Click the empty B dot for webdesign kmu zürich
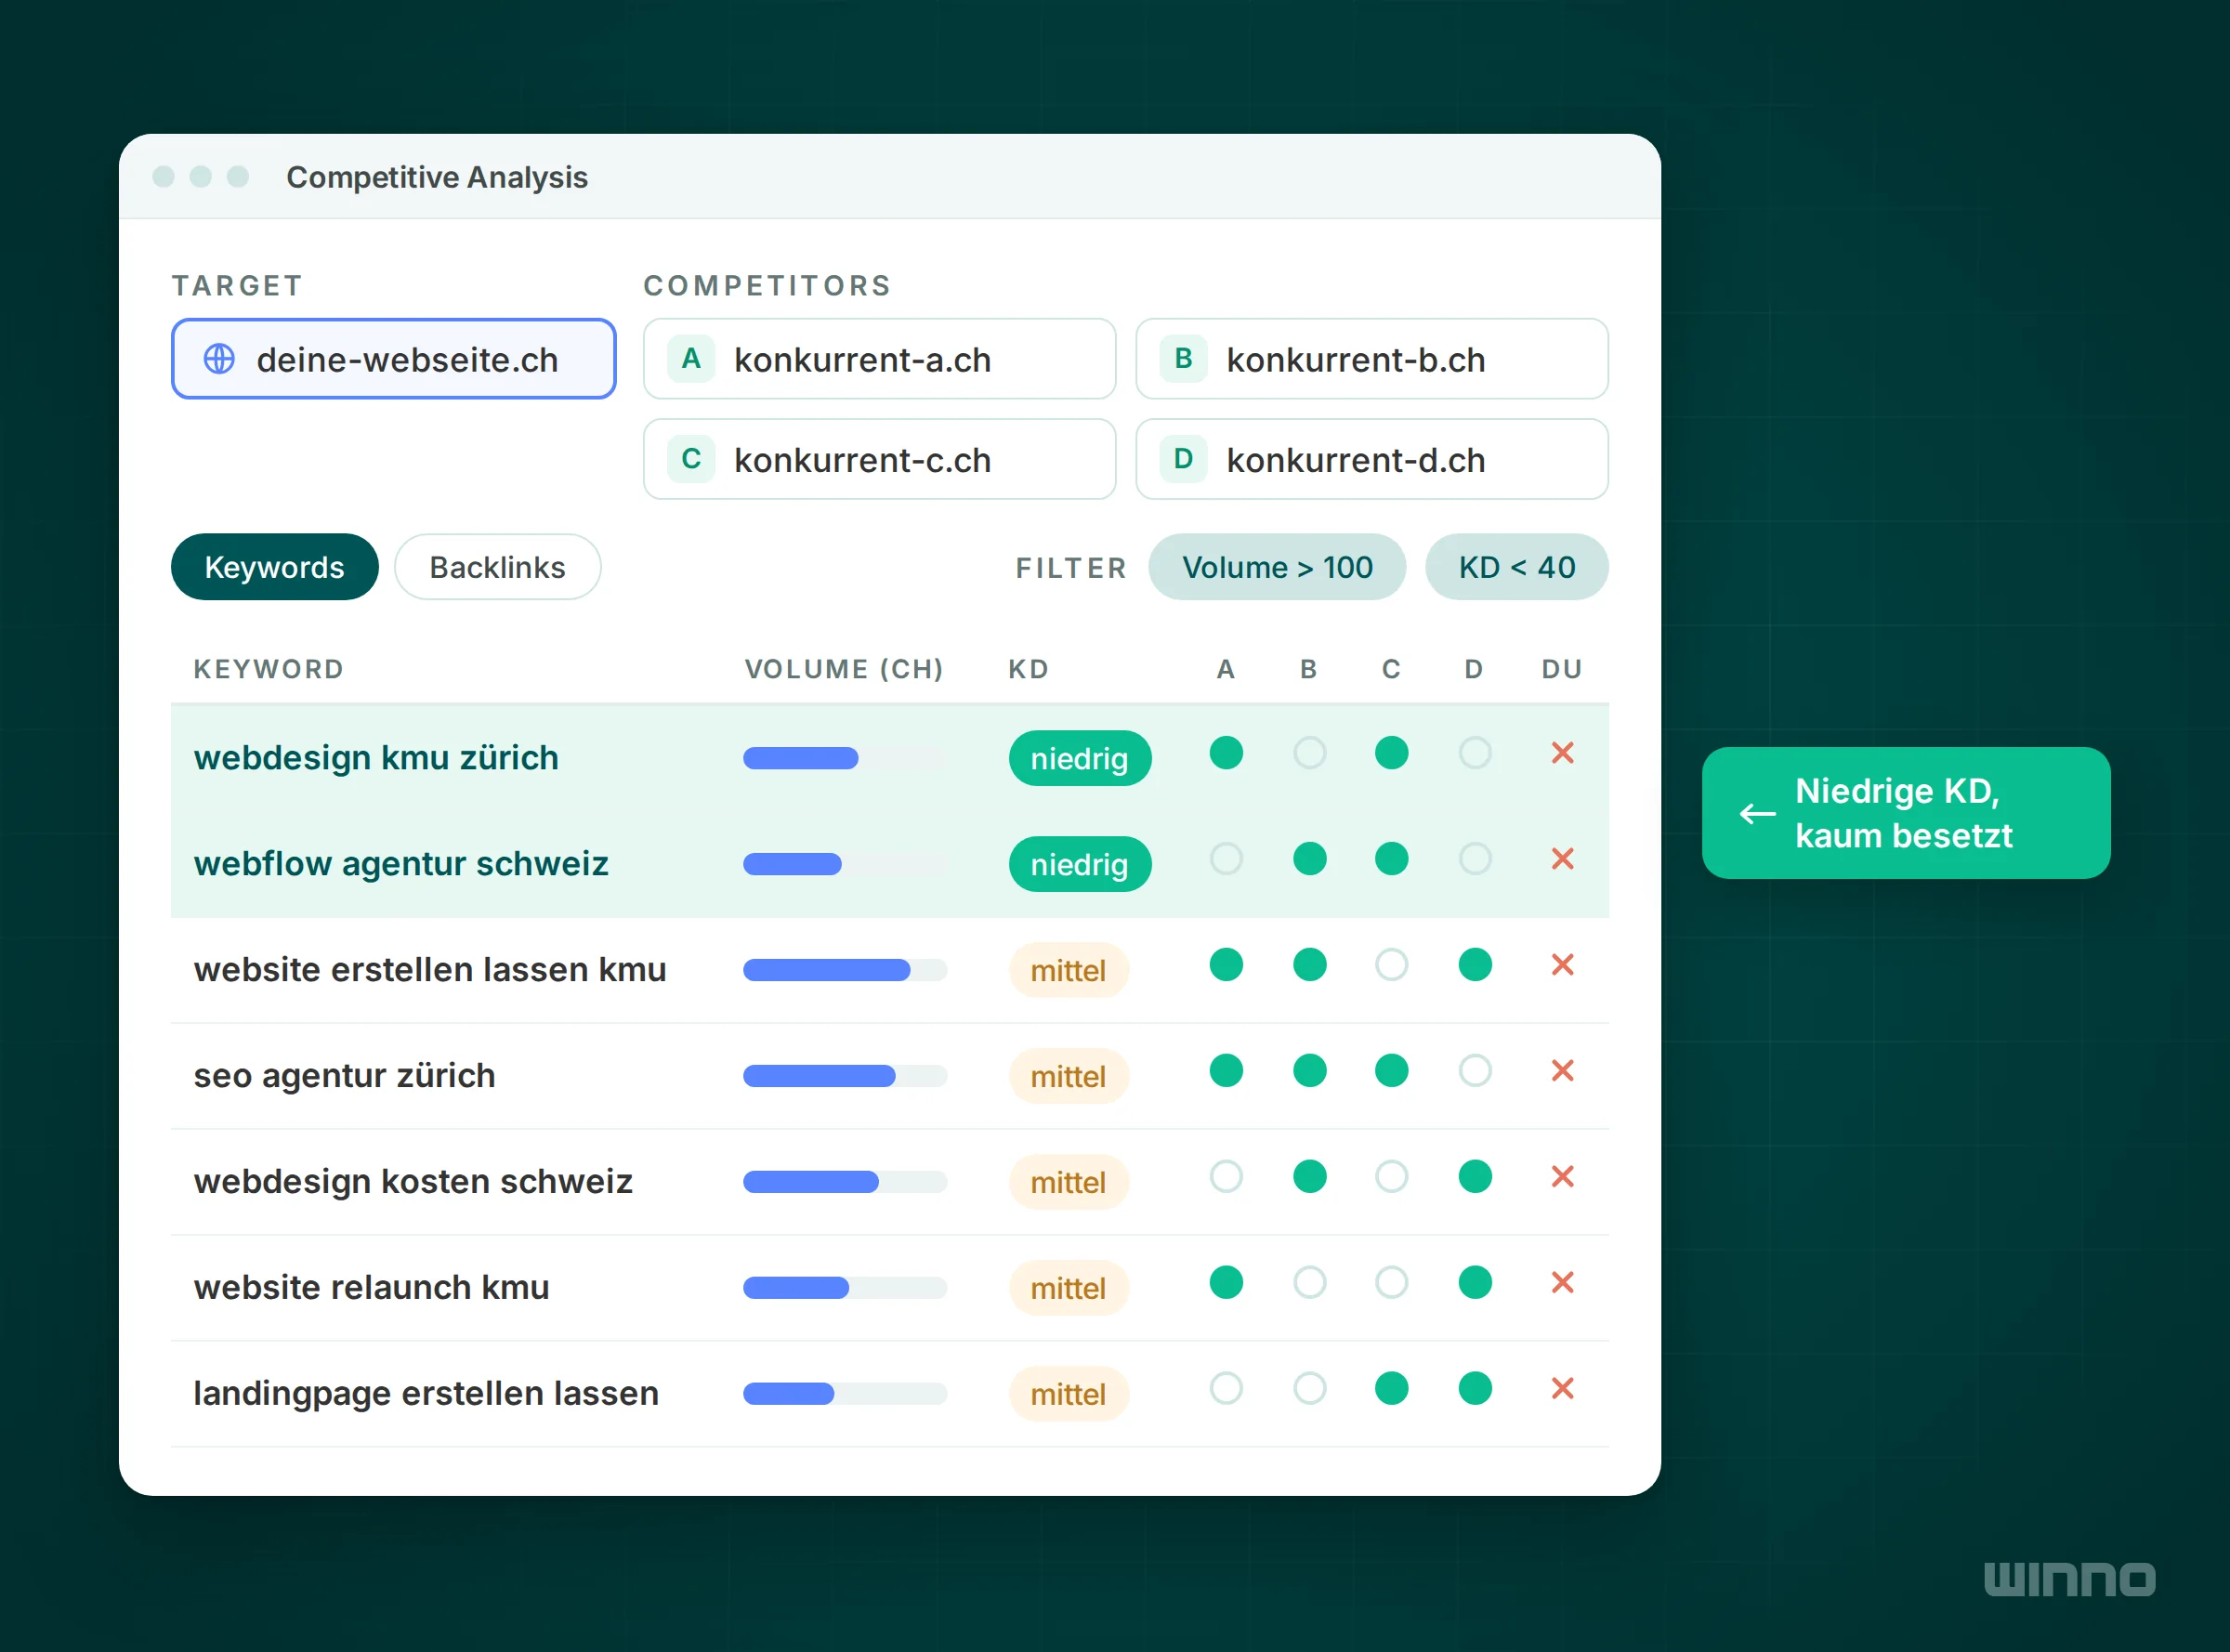The height and width of the screenshot is (1652, 2230). coord(1309,753)
